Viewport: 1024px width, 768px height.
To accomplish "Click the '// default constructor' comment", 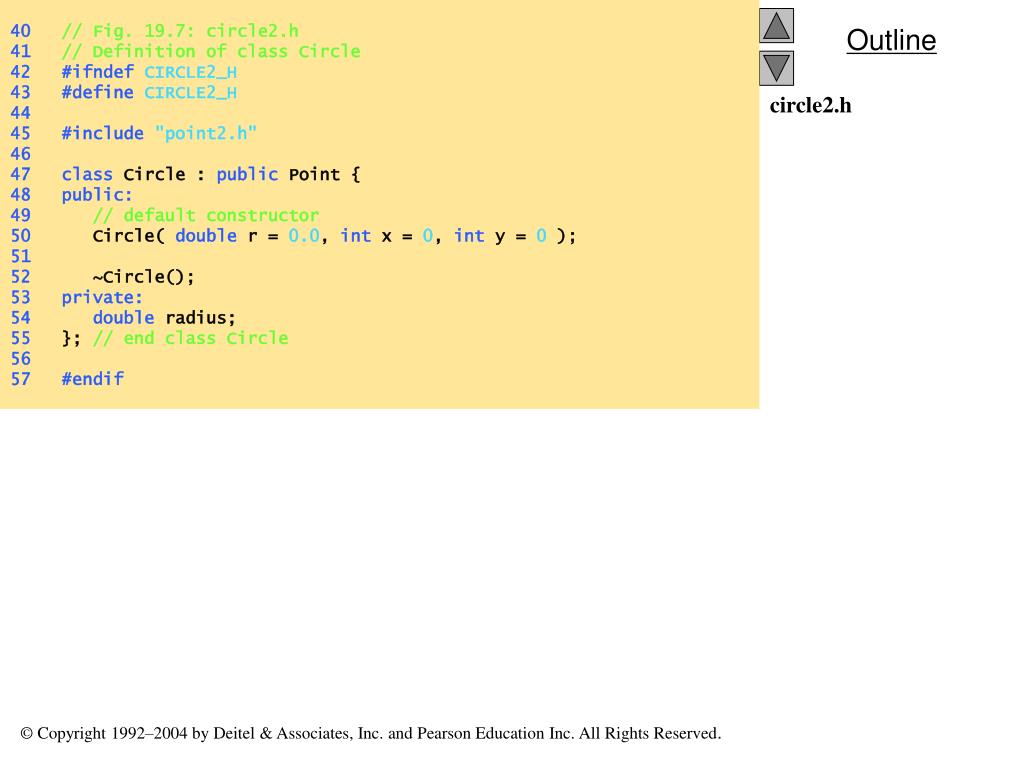I will click(206, 216).
